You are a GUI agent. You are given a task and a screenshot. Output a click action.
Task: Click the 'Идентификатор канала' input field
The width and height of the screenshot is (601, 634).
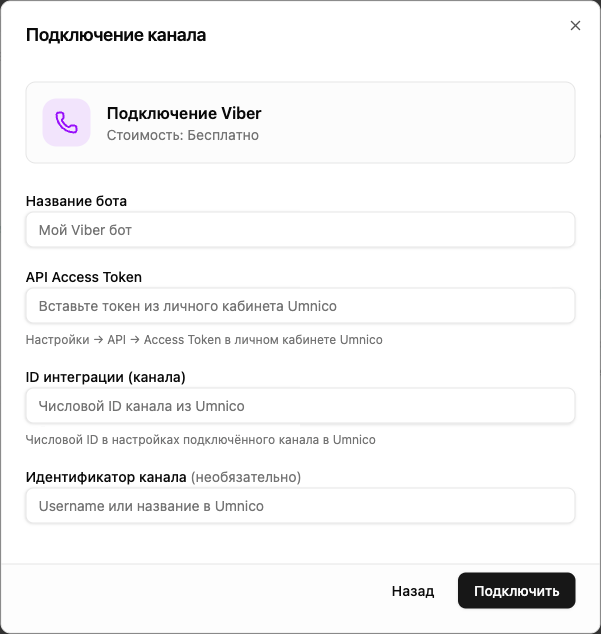[x=300, y=506]
